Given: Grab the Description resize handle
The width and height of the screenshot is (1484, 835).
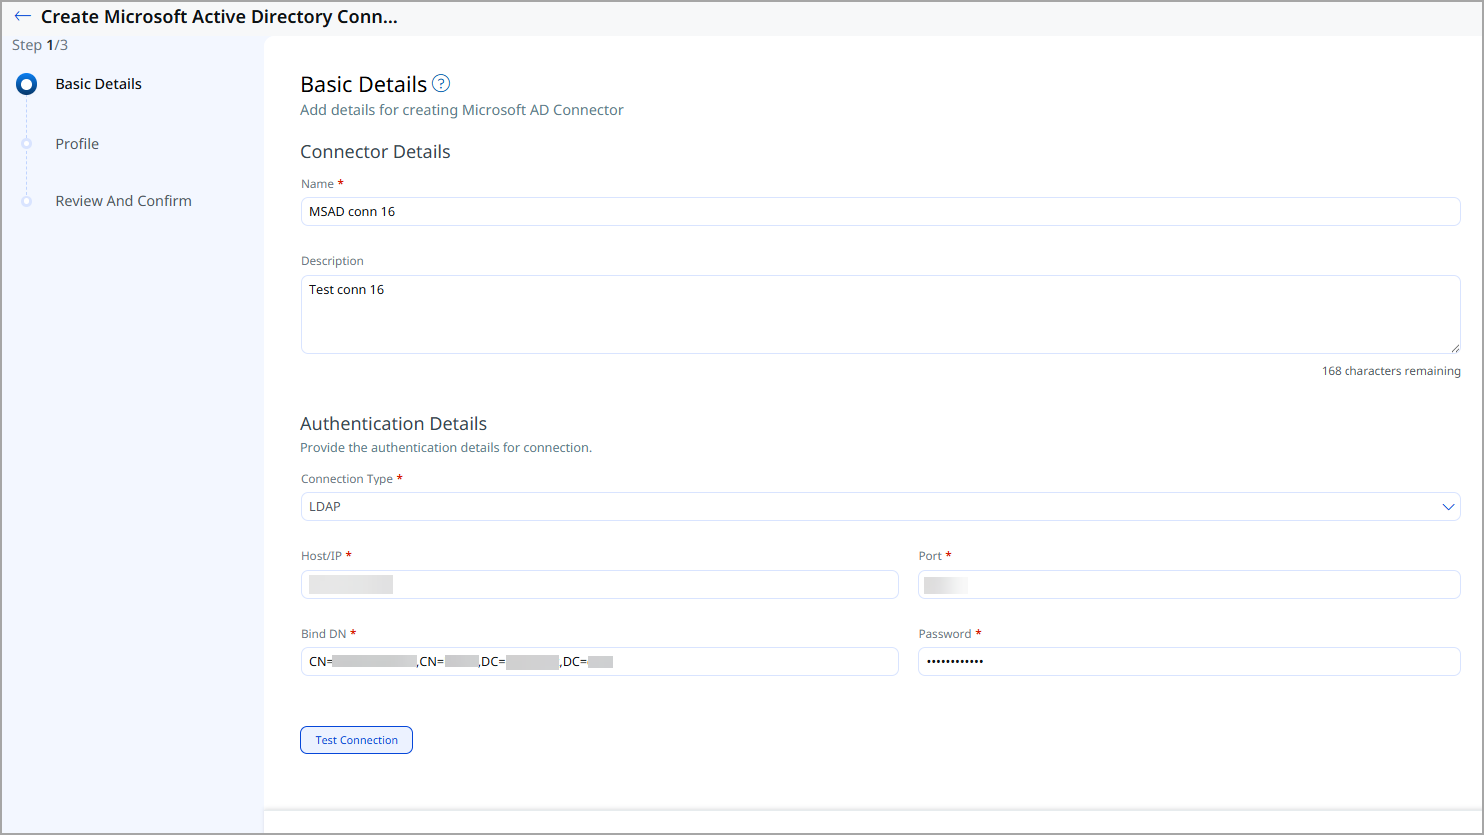Looking at the screenshot, I should coord(1455,348).
